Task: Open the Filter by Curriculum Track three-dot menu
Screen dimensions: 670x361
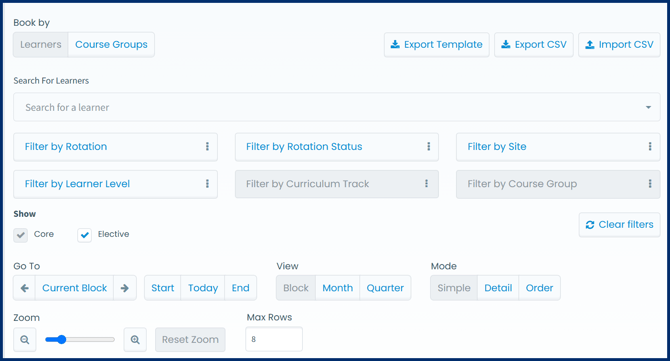Action: tap(426, 184)
